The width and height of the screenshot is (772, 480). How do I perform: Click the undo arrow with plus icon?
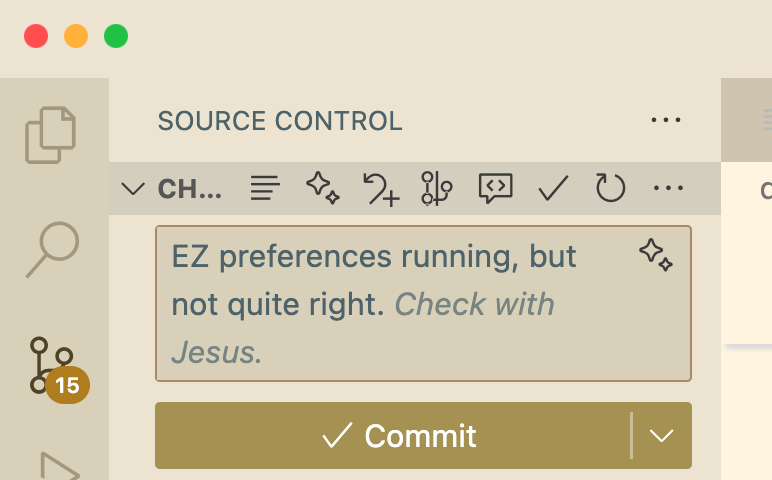point(380,188)
